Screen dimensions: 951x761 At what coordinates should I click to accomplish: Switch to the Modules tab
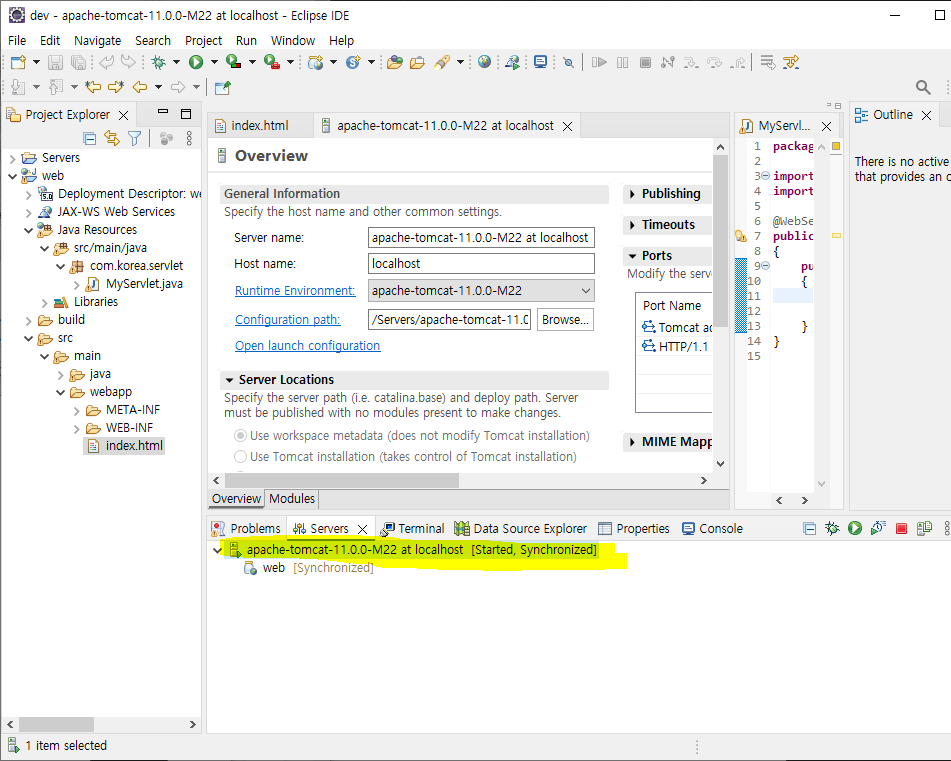click(292, 498)
